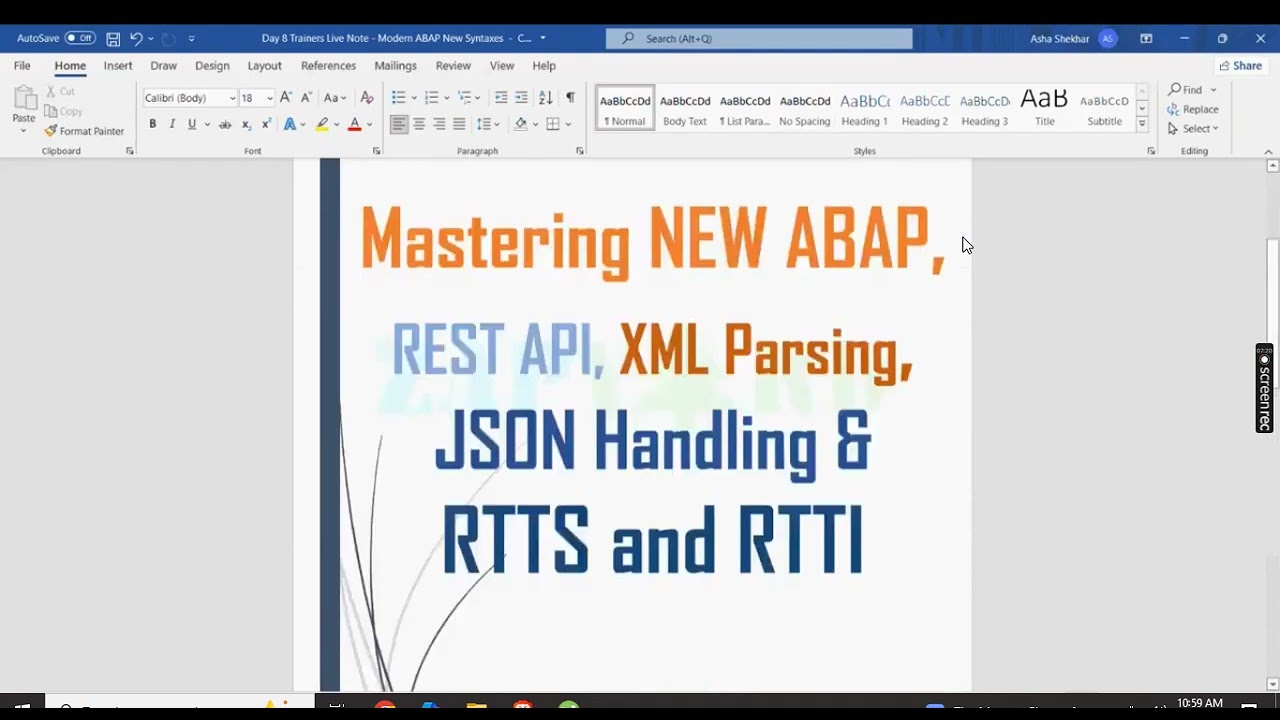Viewport: 1280px width, 720px height.
Task: Open the View tab
Action: coord(502,65)
